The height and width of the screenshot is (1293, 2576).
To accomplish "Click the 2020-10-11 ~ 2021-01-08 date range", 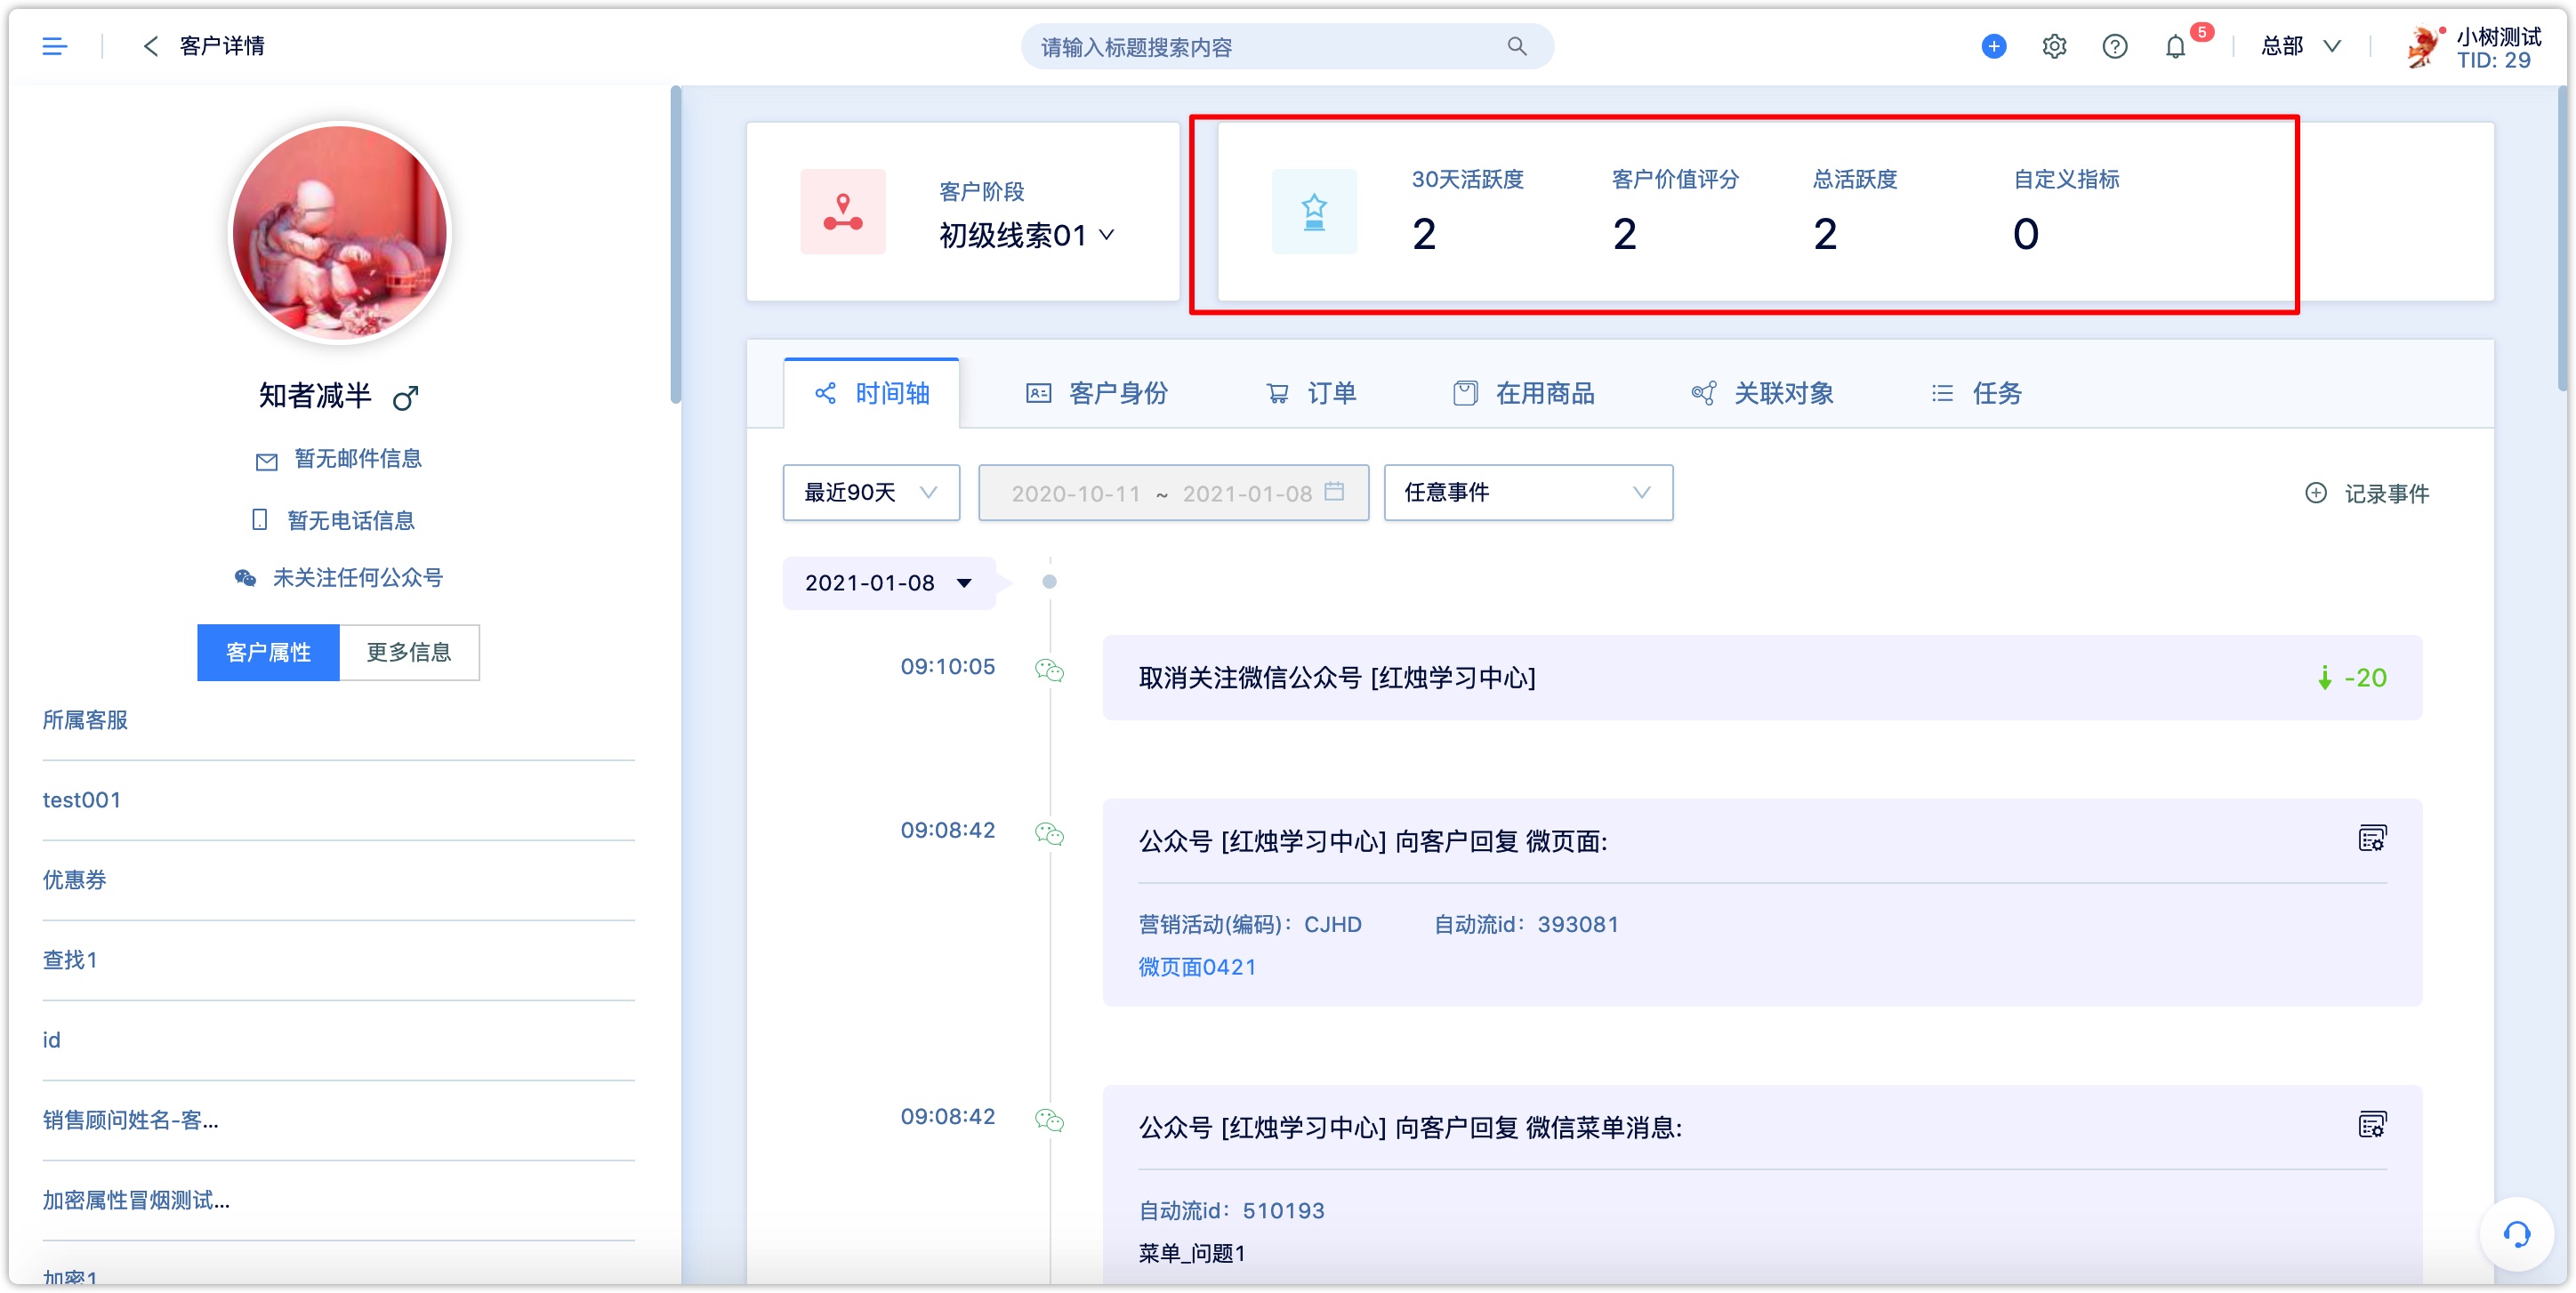I will click(x=1173, y=492).
